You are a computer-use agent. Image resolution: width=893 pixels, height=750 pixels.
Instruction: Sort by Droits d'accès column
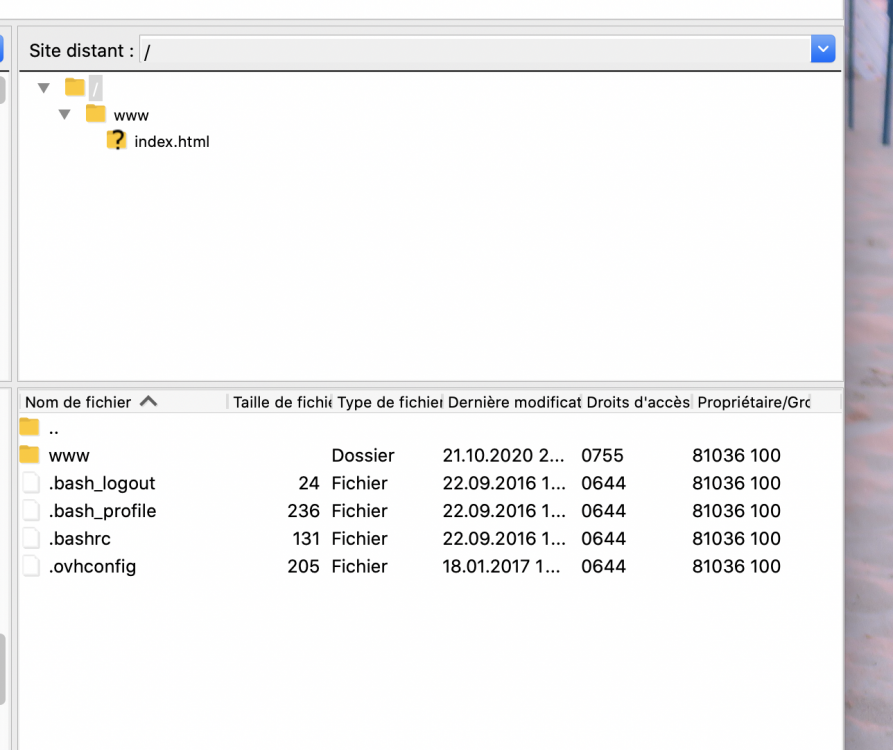637,402
